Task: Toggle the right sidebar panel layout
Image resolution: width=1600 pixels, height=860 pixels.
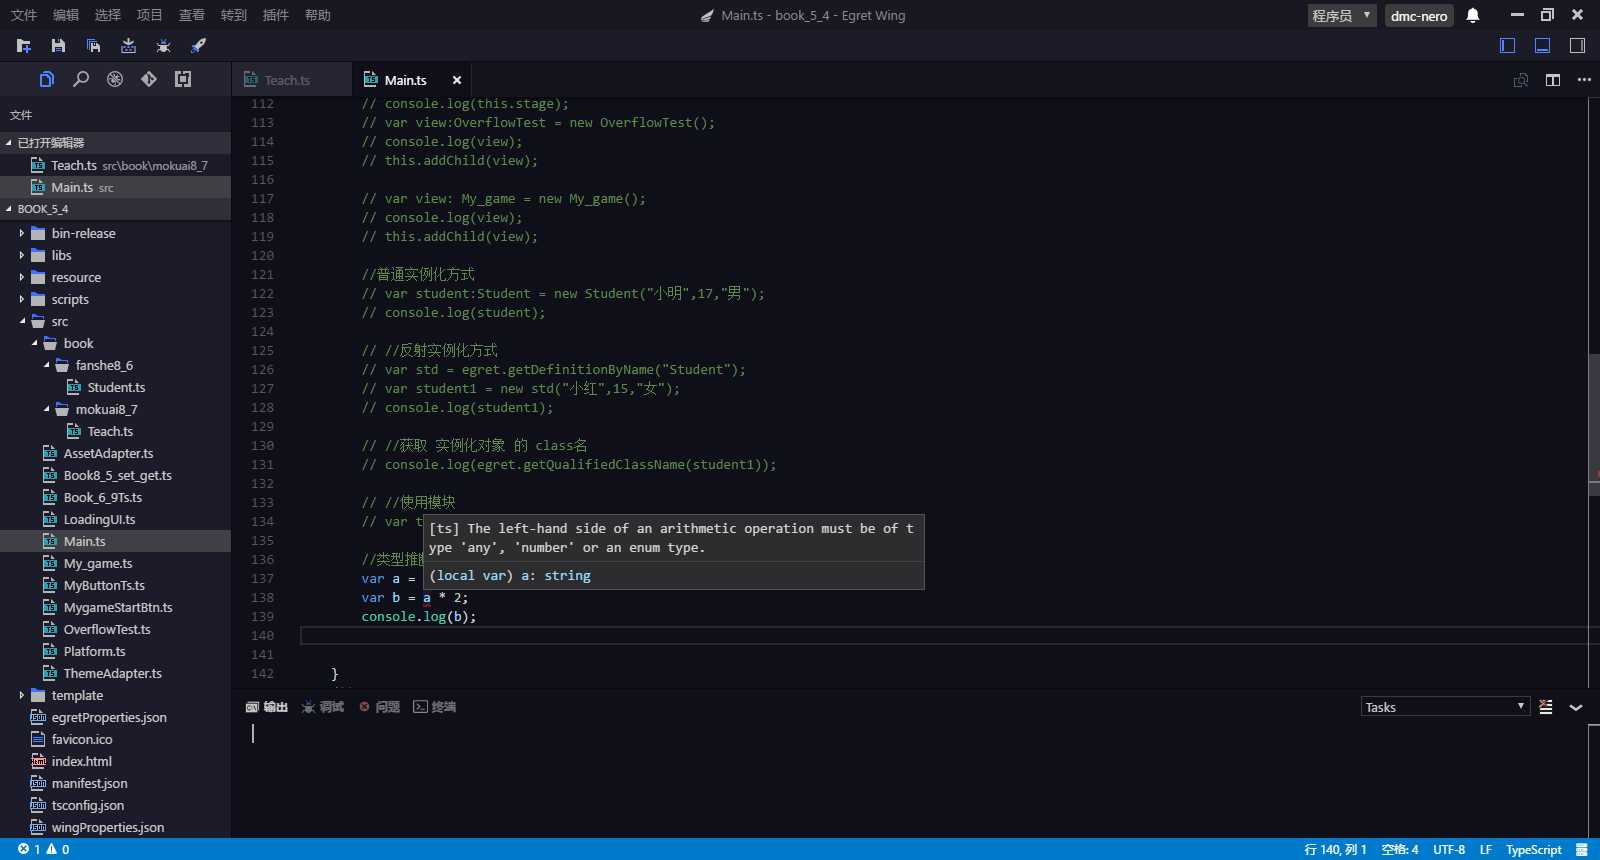Action: click(x=1578, y=45)
